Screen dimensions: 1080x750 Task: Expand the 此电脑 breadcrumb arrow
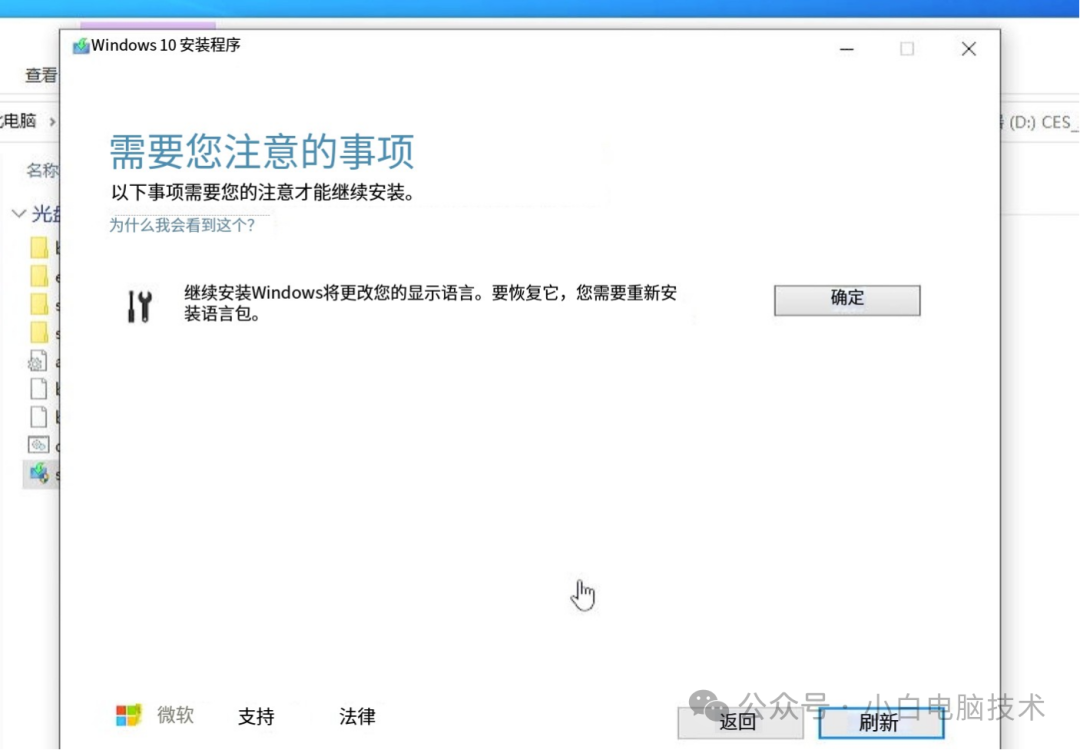pos(51,121)
